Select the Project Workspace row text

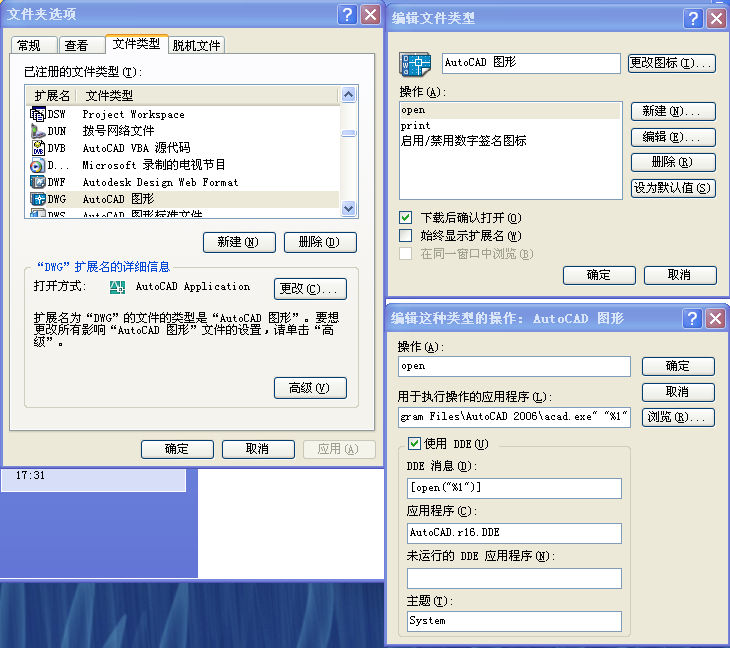tap(134, 115)
